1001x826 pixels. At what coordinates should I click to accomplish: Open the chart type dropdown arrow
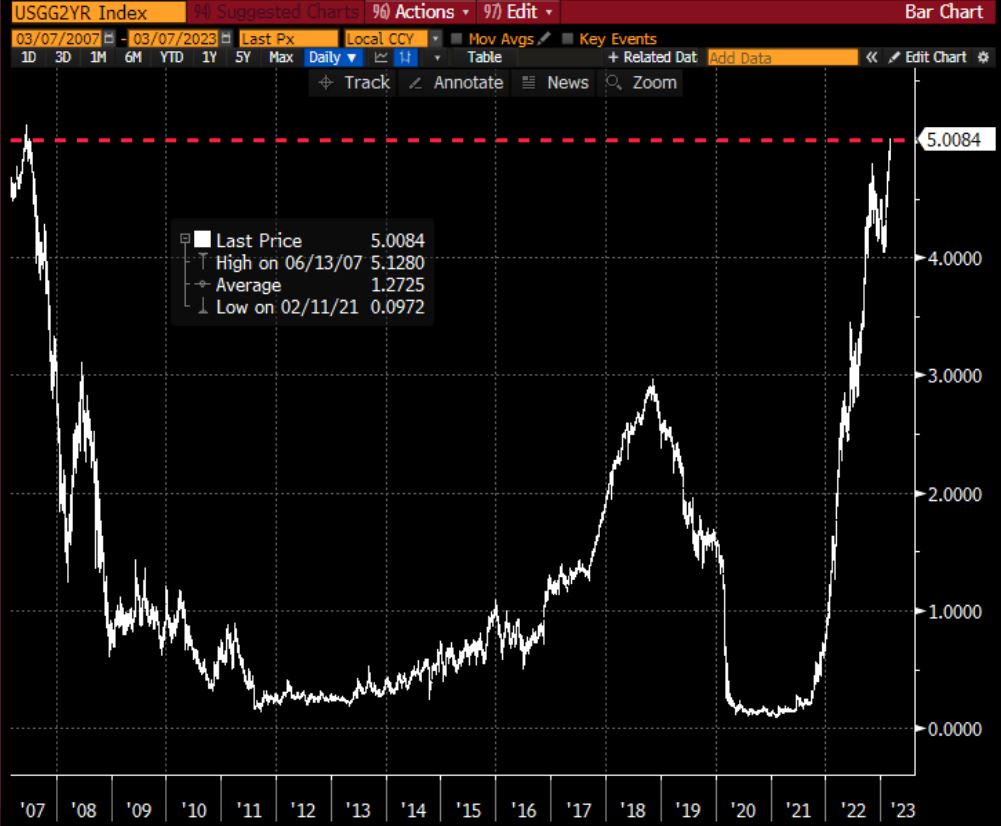pos(437,57)
